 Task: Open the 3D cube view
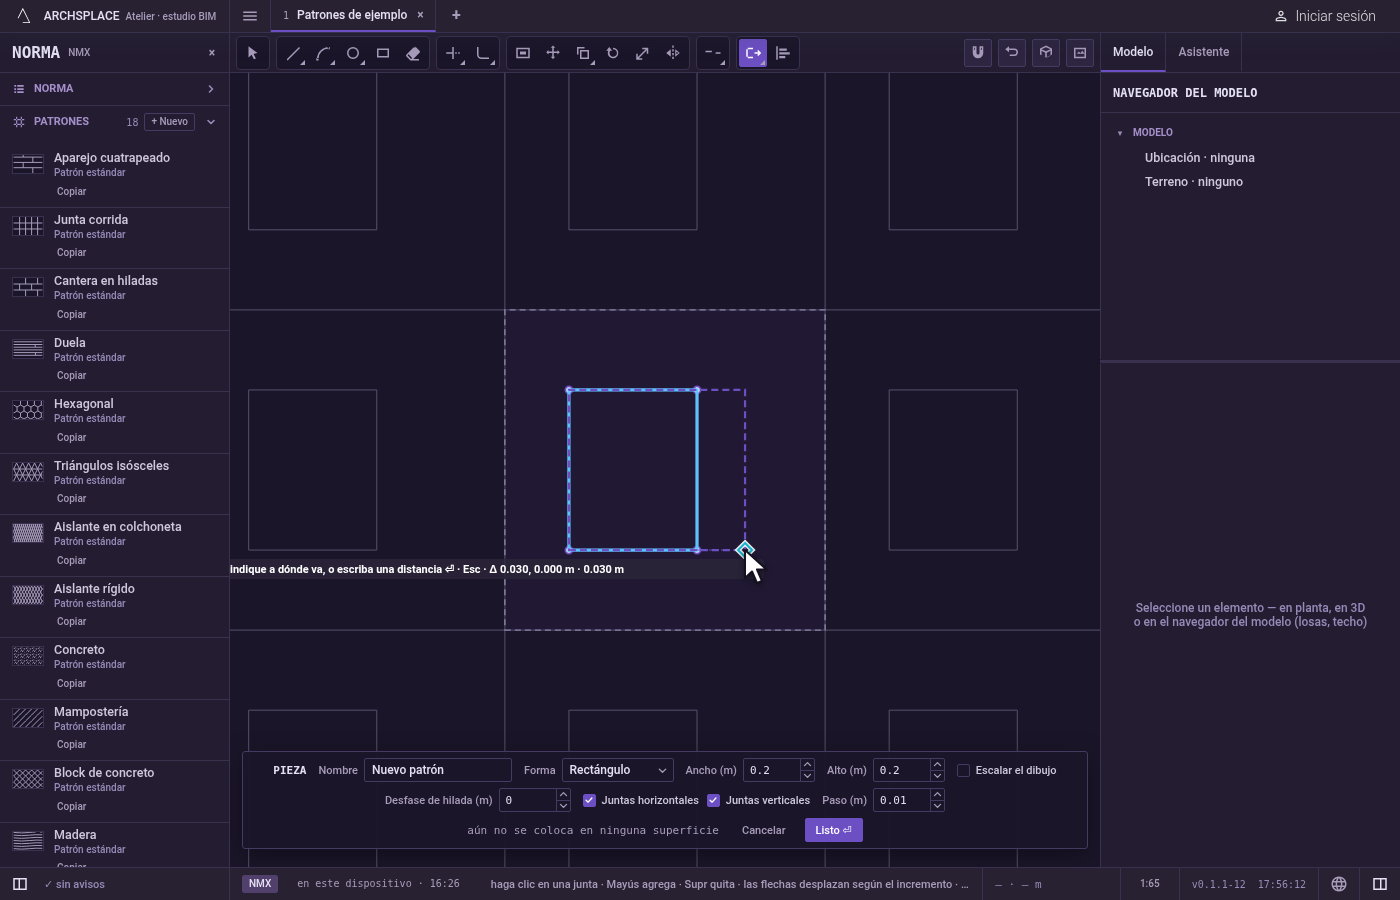(x=1046, y=53)
